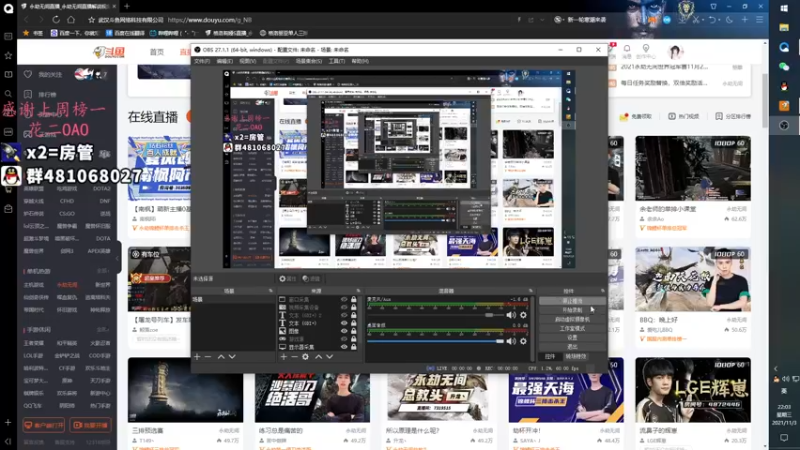
Task: Adjust the desktop audio volume slider
Action: coord(435,341)
